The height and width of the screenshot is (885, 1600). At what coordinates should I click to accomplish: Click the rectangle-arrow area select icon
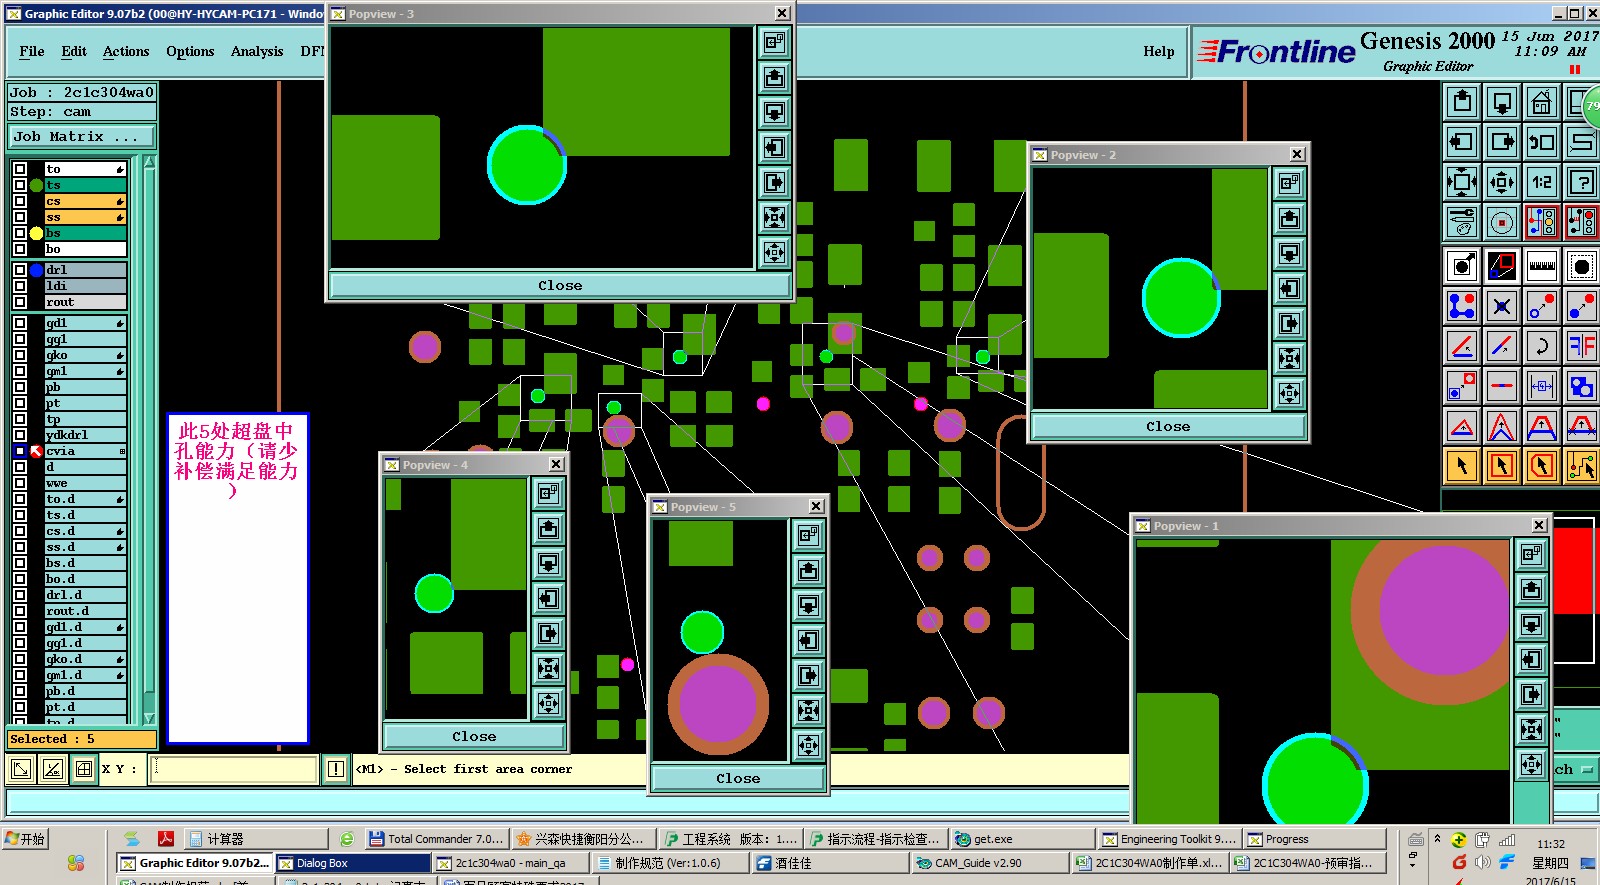(x=1502, y=466)
